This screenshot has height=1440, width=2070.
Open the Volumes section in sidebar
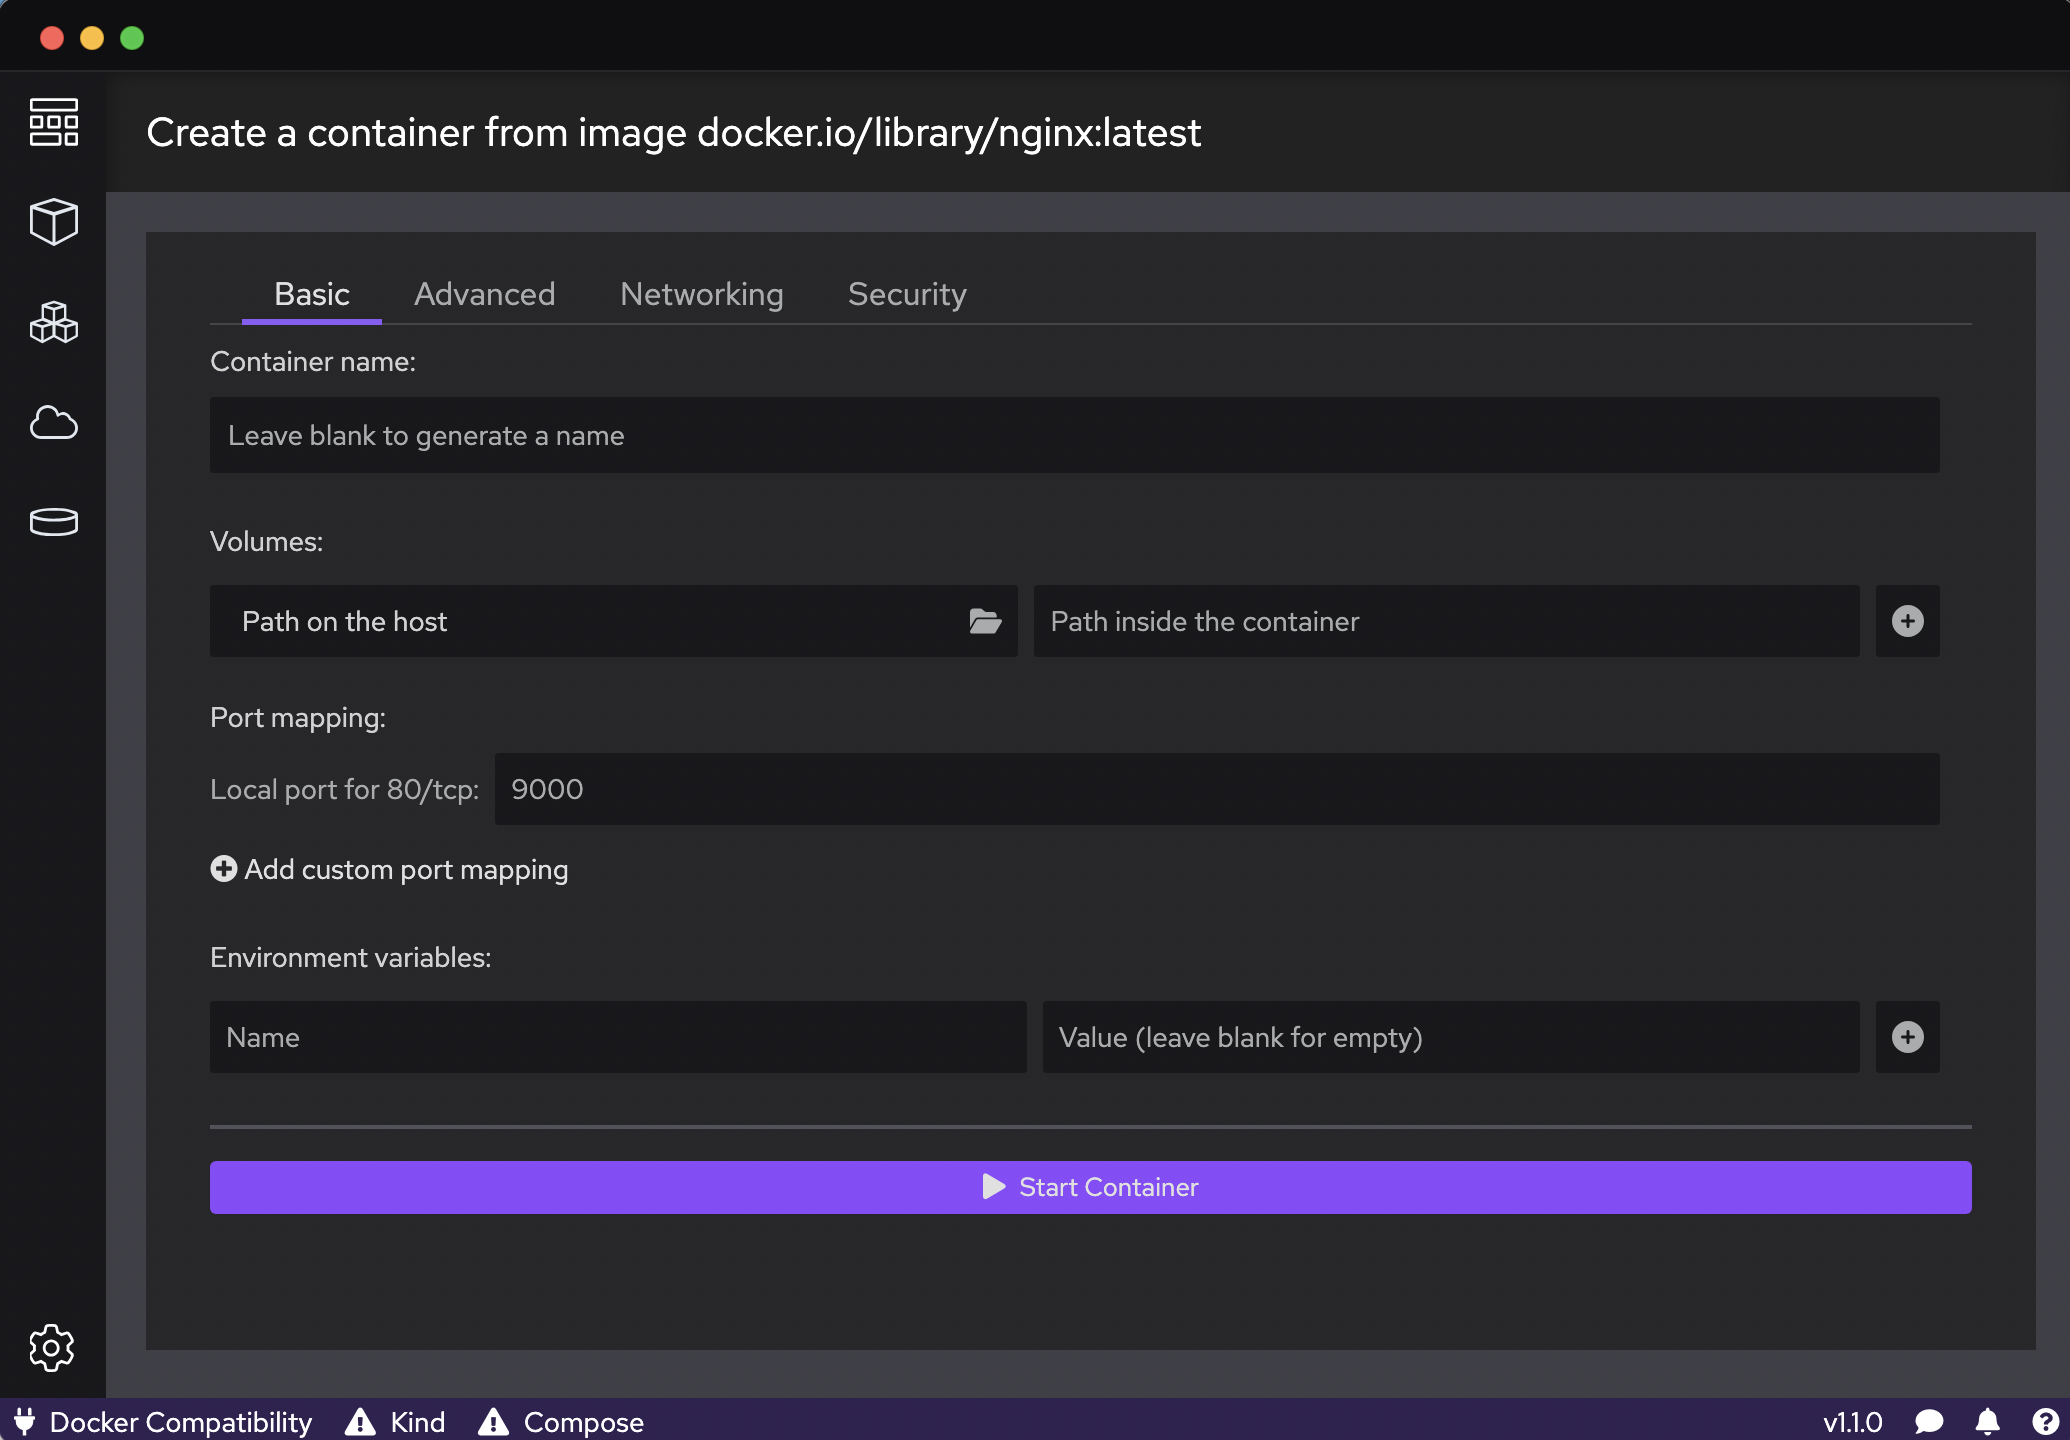pyautogui.click(x=53, y=521)
